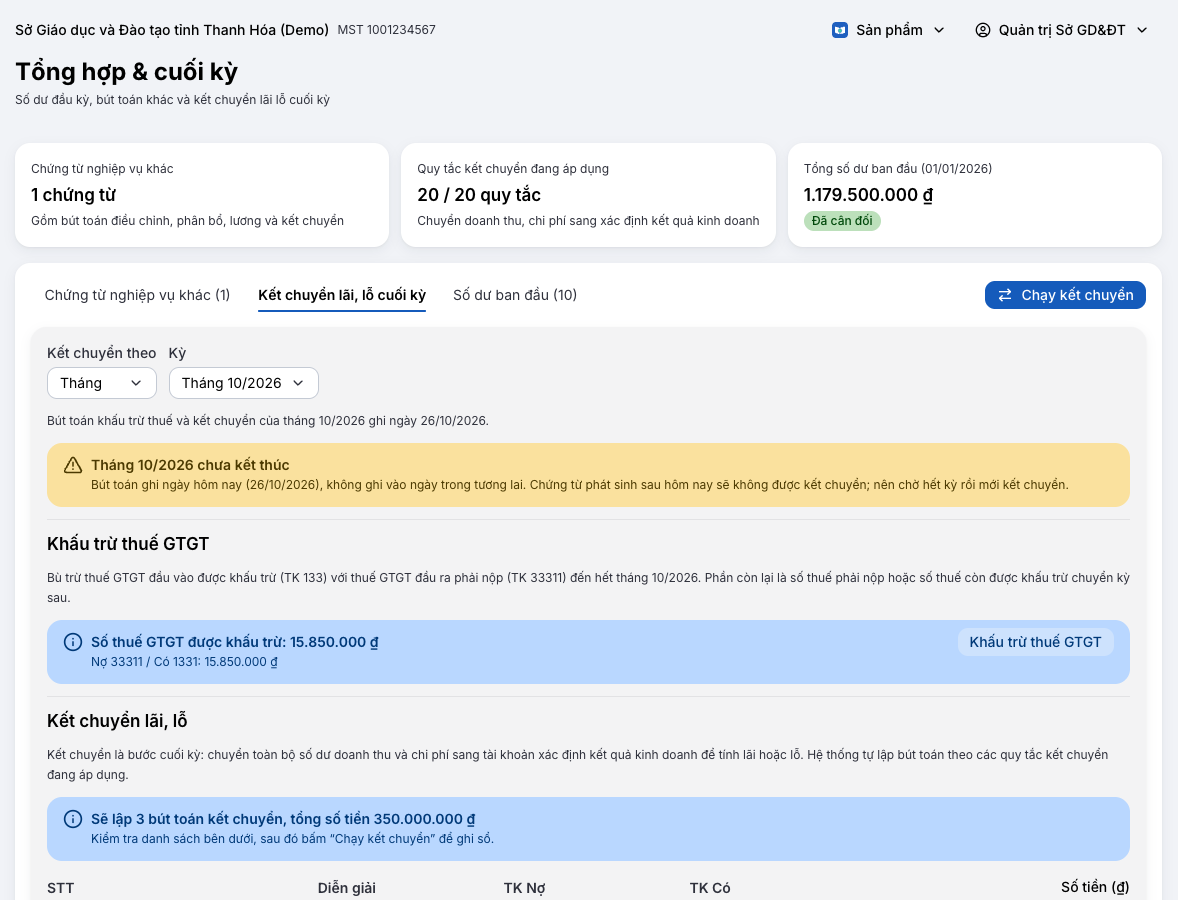
Task: Expand the Quản trị Sở GD&ĐT account menu
Action: click(1062, 30)
